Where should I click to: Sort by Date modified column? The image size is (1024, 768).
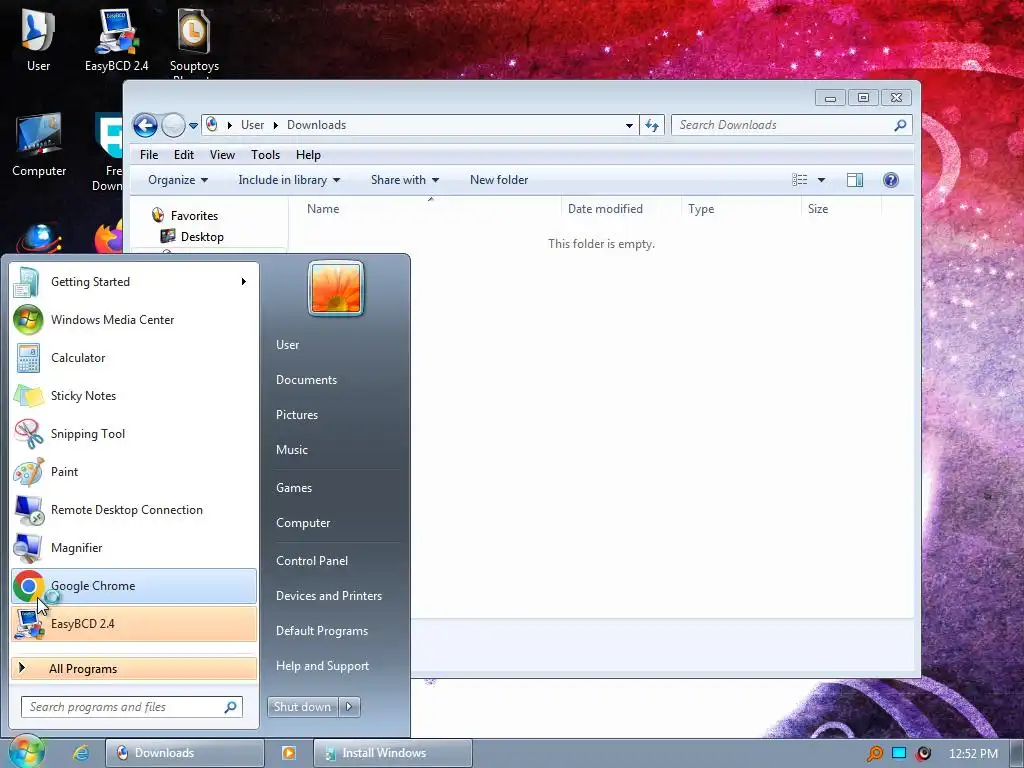click(x=620, y=209)
